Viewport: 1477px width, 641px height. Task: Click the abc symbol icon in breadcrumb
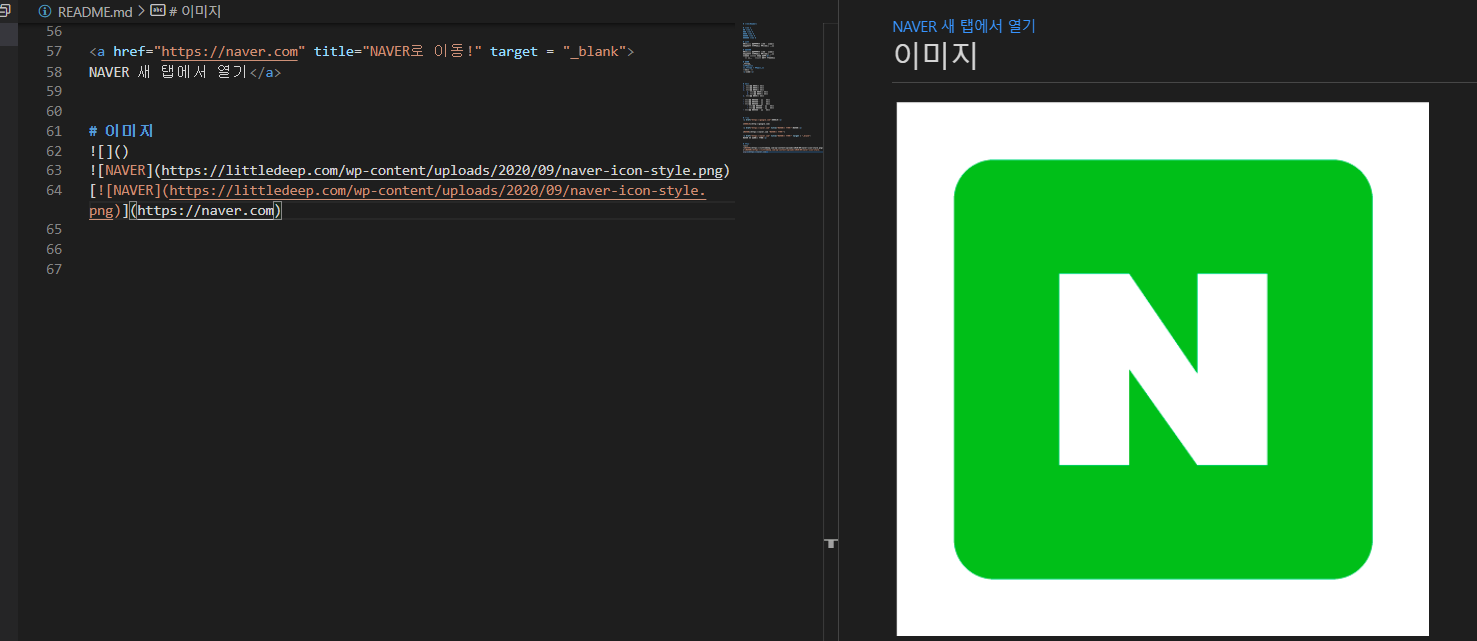pos(157,11)
